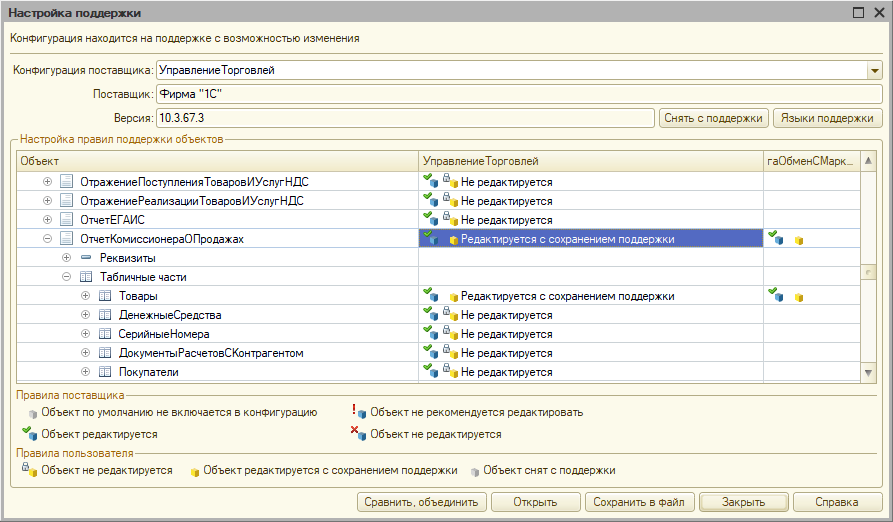Click legend icon 'Объект редактируется с сохранением поддержки'
This screenshot has width=893, height=522.
coord(195,472)
